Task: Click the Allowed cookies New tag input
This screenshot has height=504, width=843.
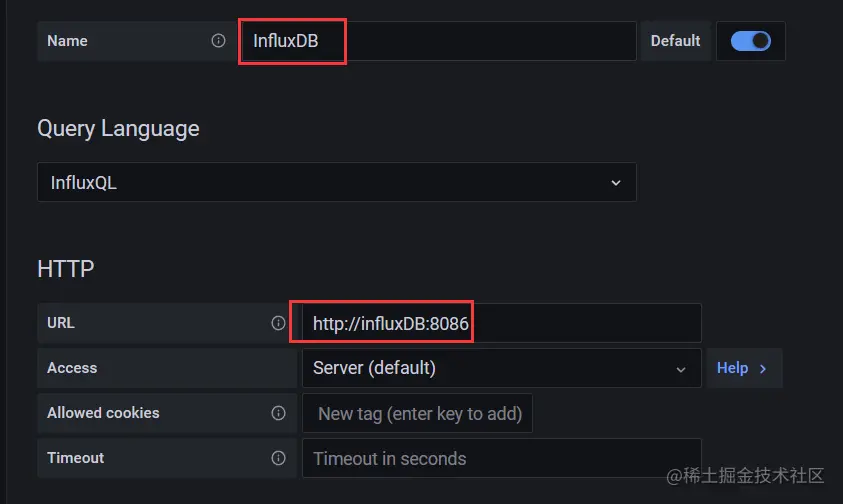Action: tap(418, 413)
